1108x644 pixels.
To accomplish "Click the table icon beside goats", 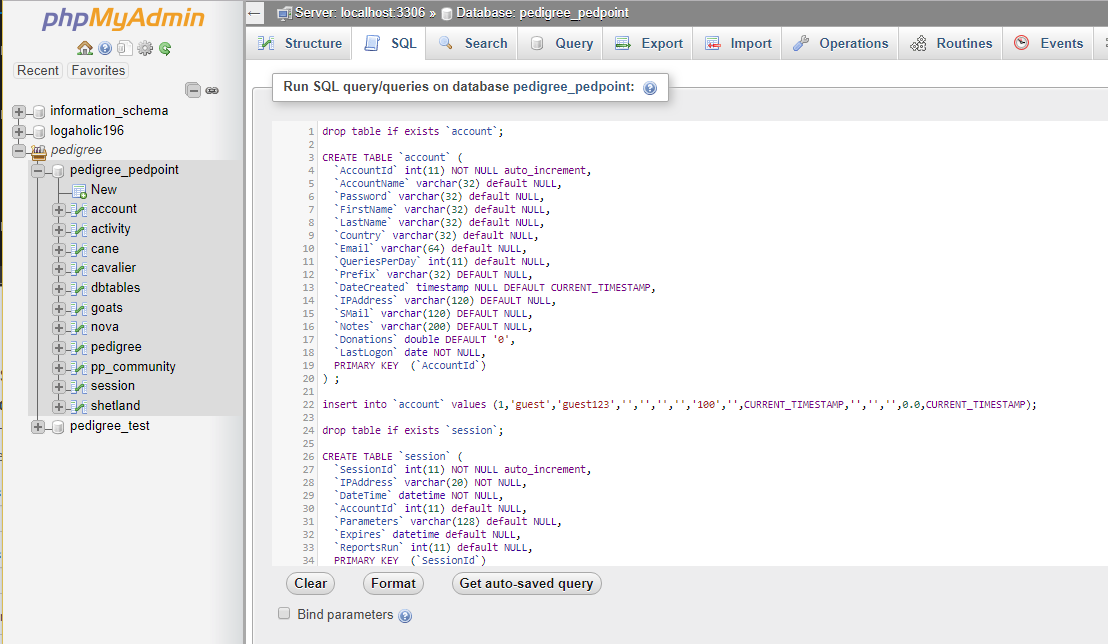I will (x=78, y=308).
